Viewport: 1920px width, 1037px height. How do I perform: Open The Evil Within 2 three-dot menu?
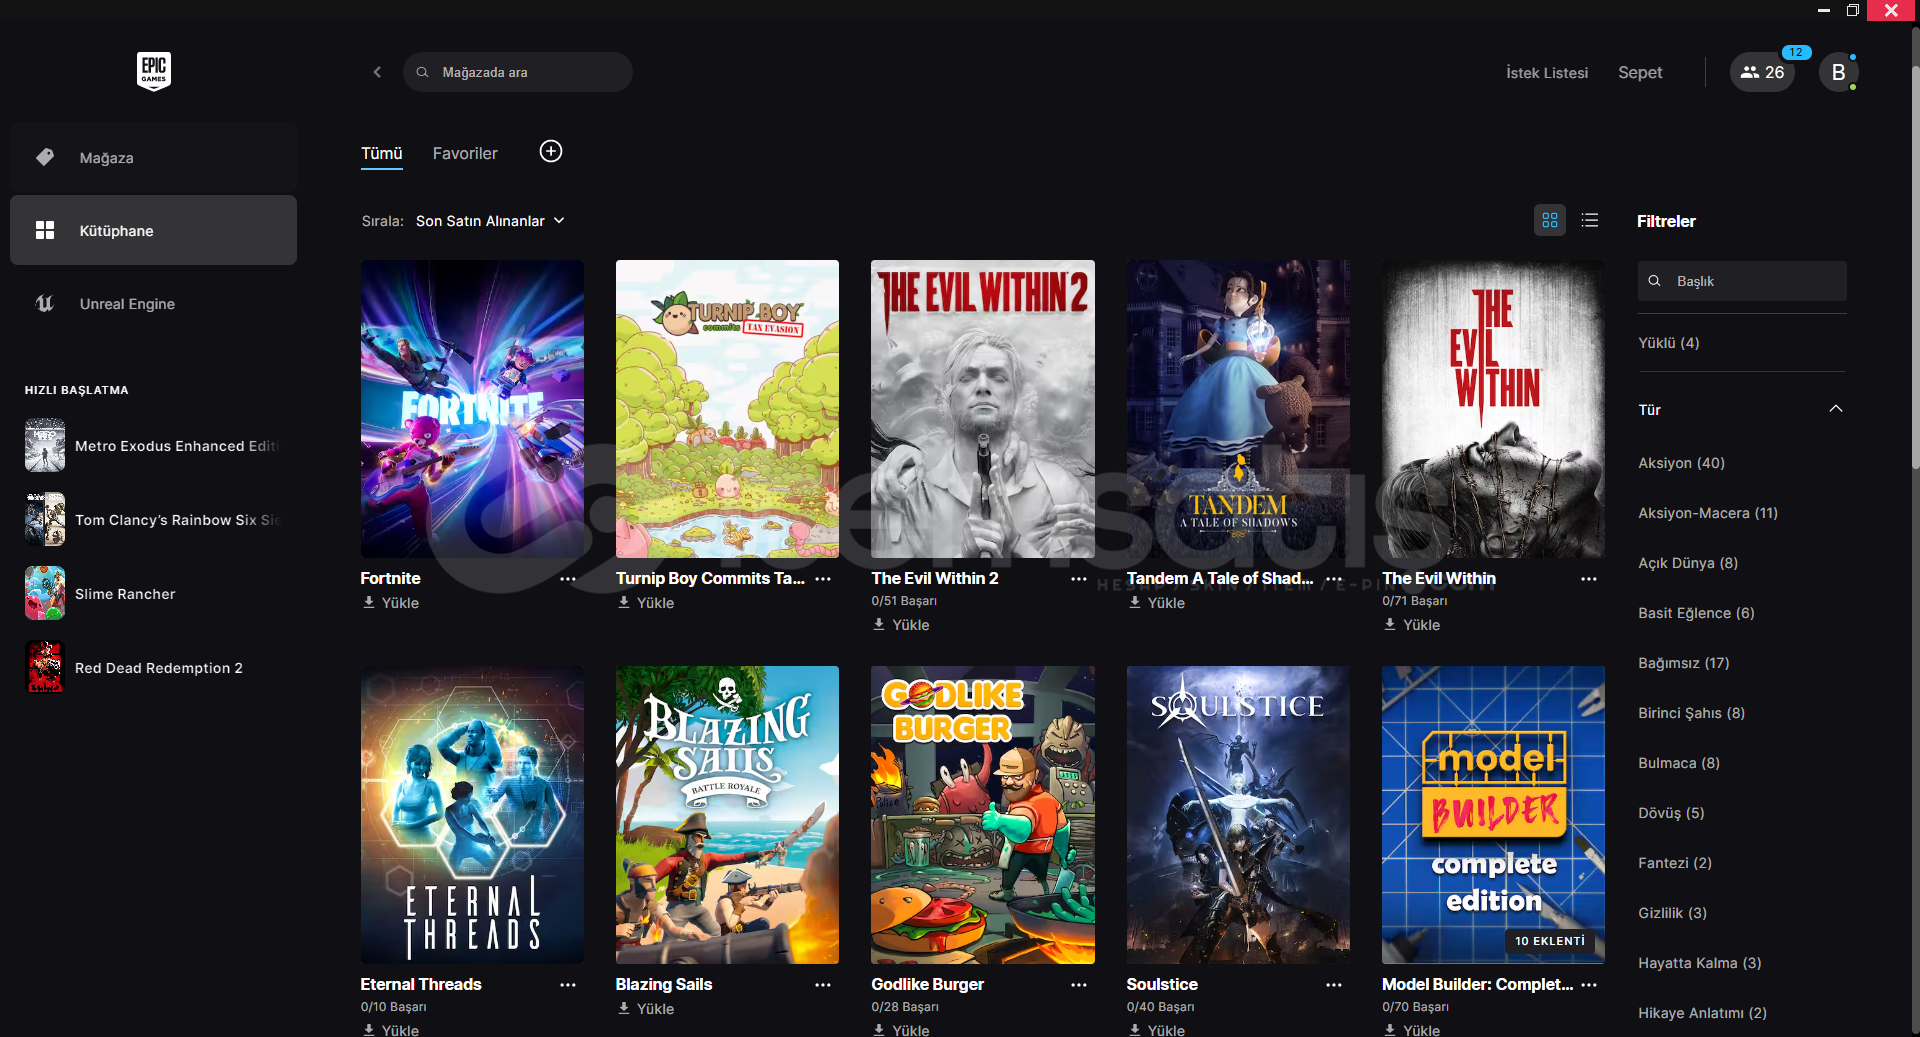pyautogui.click(x=1079, y=579)
